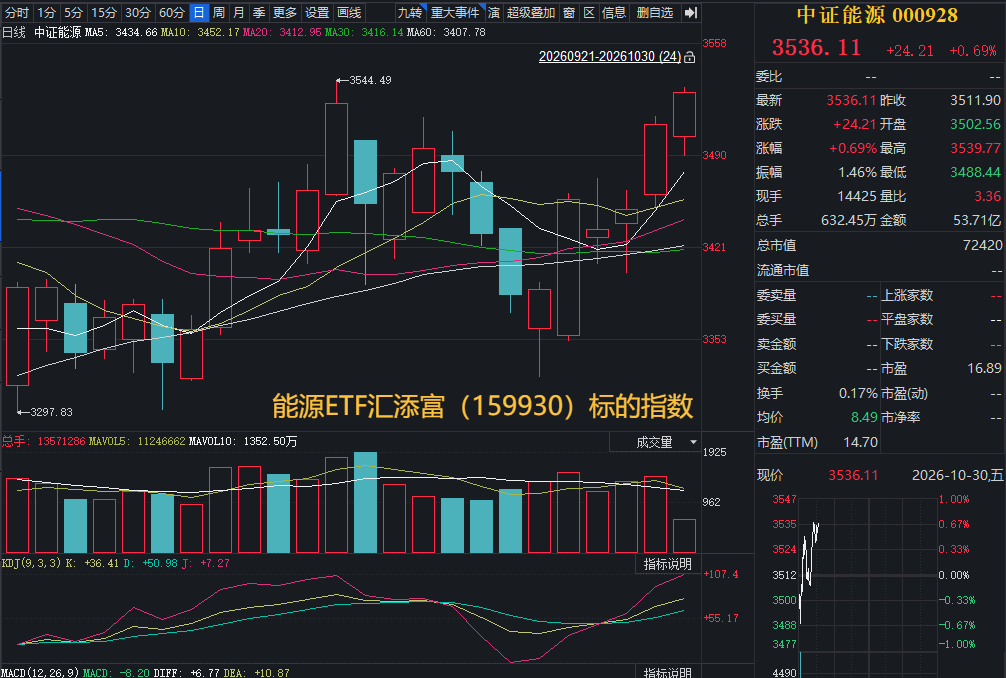This screenshot has width=1006, height=678.
Task: Switch to the 周 weekly chart
Action: coord(219,12)
